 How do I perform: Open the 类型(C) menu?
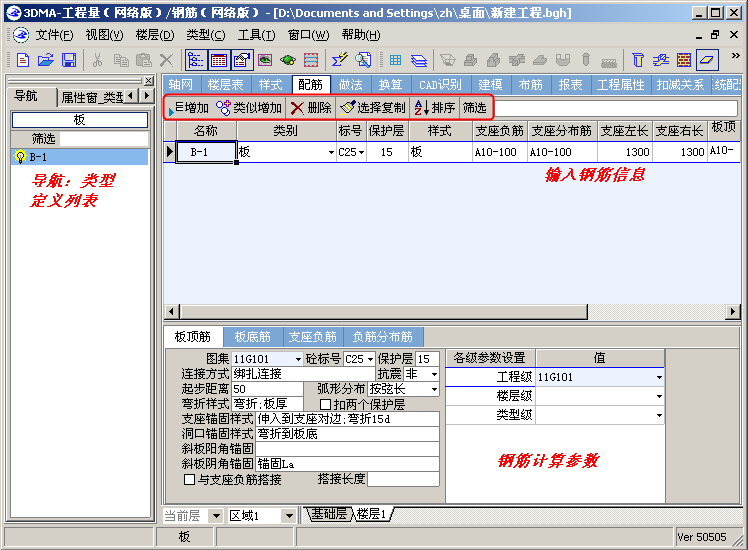point(205,35)
